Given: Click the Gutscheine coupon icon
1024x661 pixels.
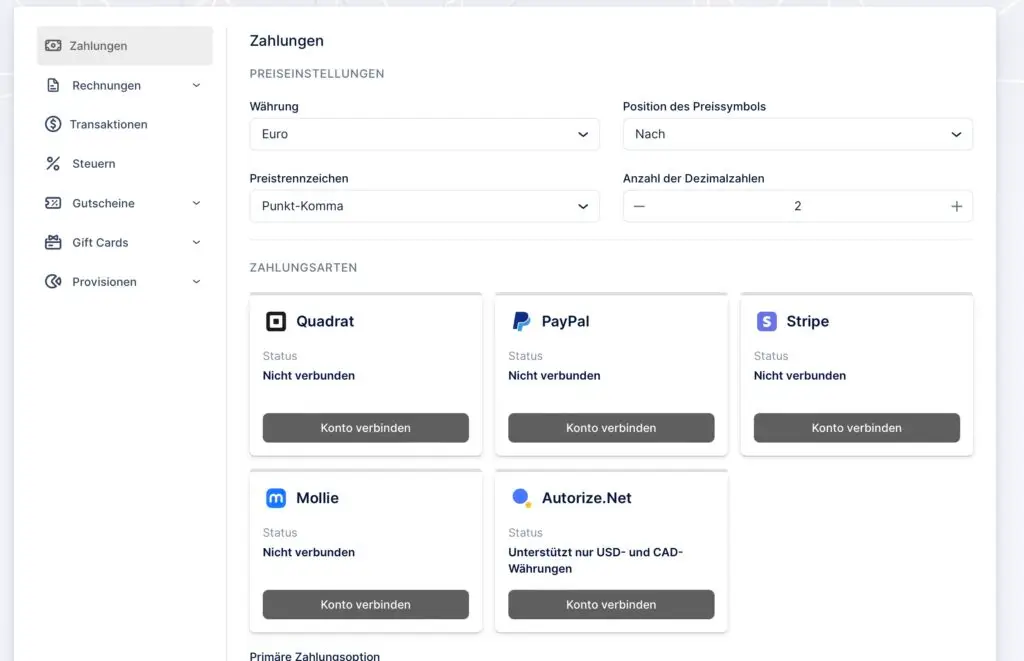Looking at the screenshot, I should pyautogui.click(x=53, y=203).
